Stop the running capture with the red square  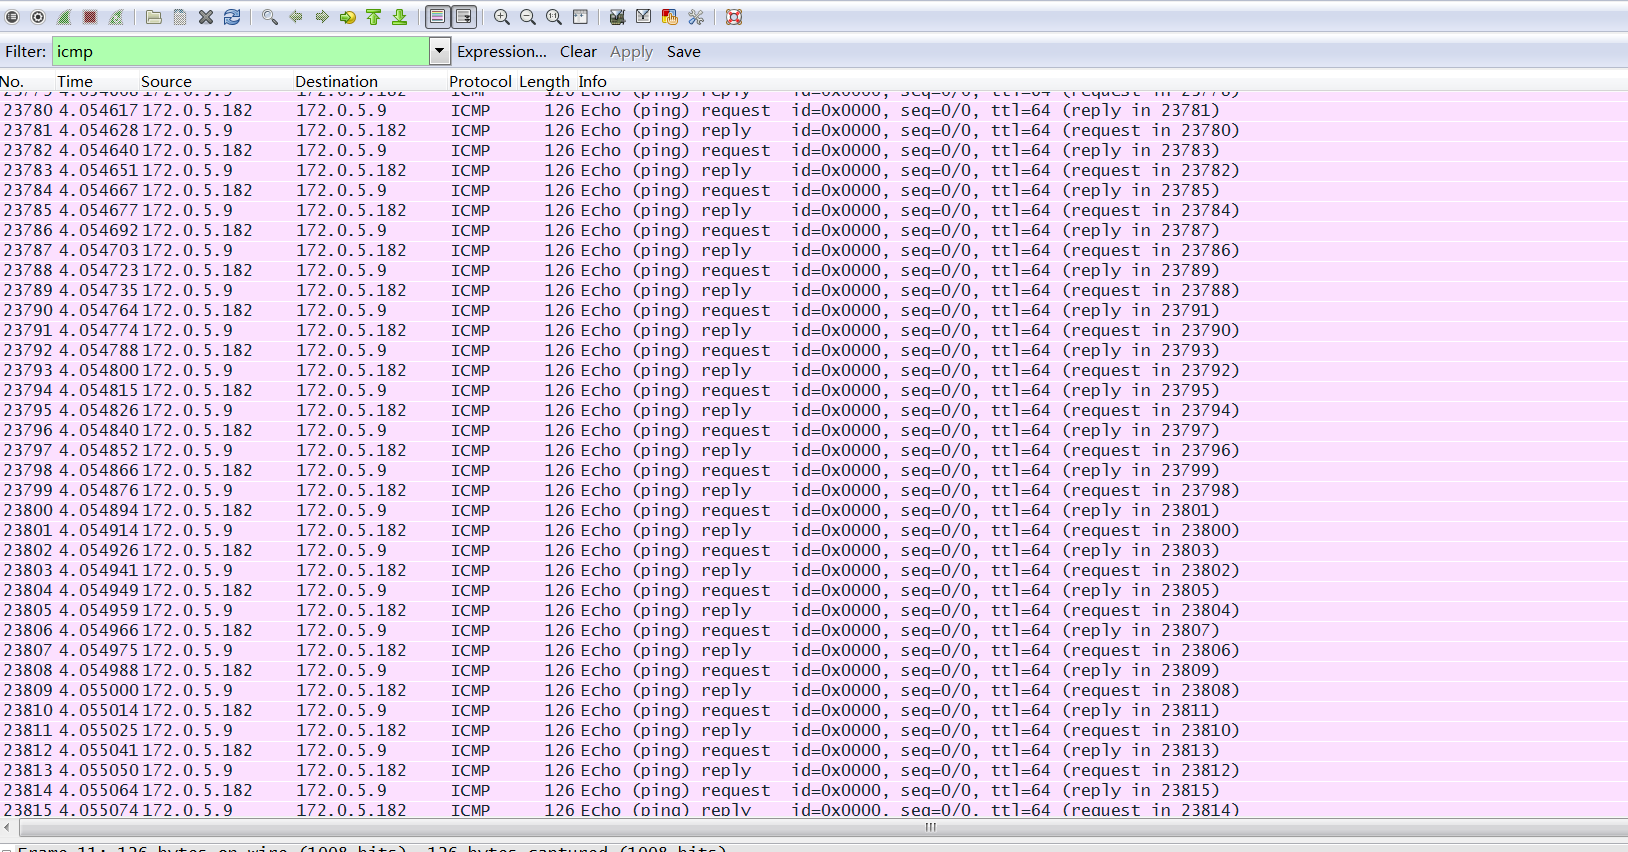point(90,17)
